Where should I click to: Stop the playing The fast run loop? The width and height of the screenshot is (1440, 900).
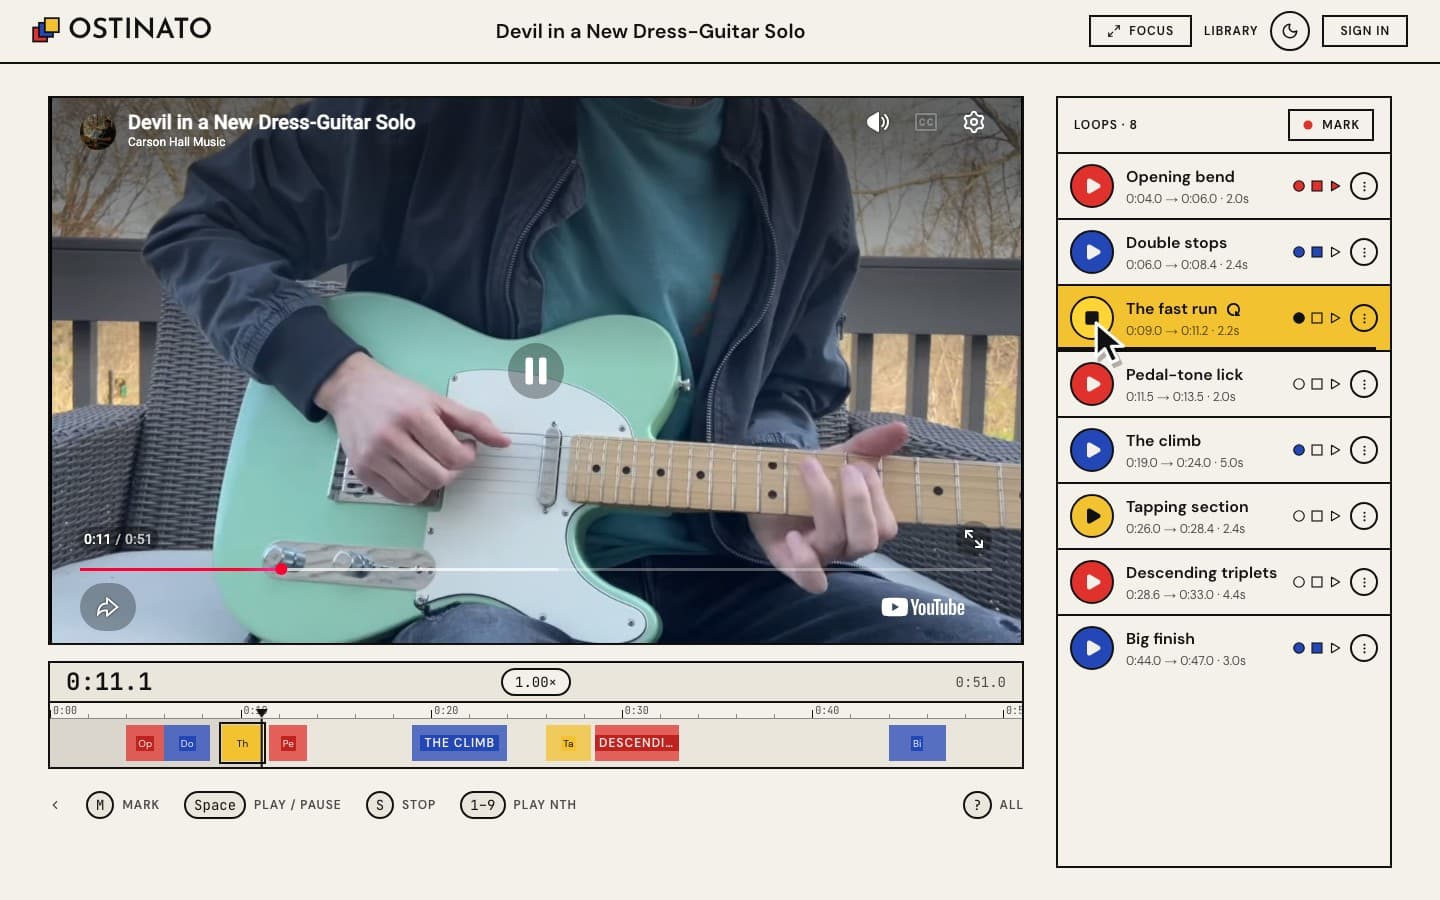point(1092,318)
